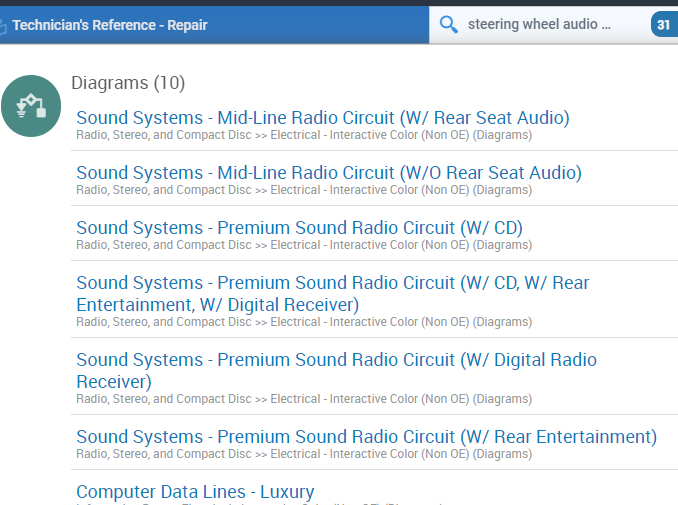Open Premium Sound Radio Circuit (W/ Rear Entertainment)
The width and height of the screenshot is (678, 505).
(x=366, y=437)
